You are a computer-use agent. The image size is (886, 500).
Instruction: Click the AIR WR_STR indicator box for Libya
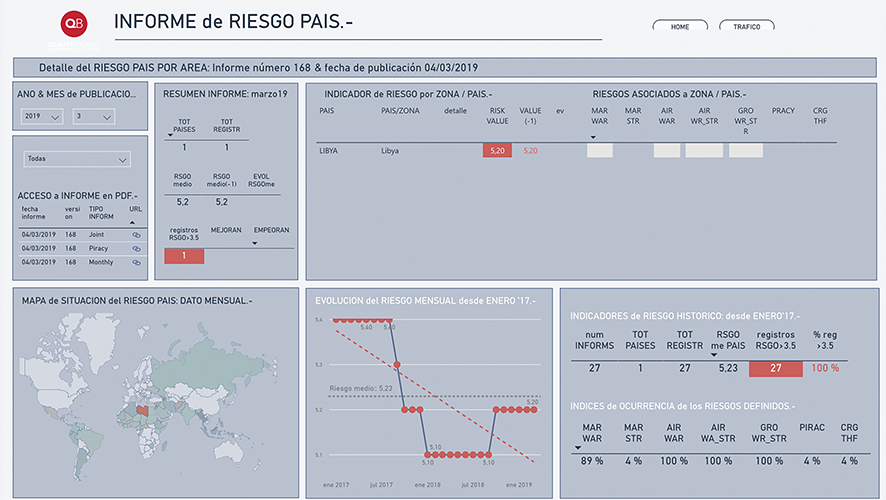click(704, 150)
